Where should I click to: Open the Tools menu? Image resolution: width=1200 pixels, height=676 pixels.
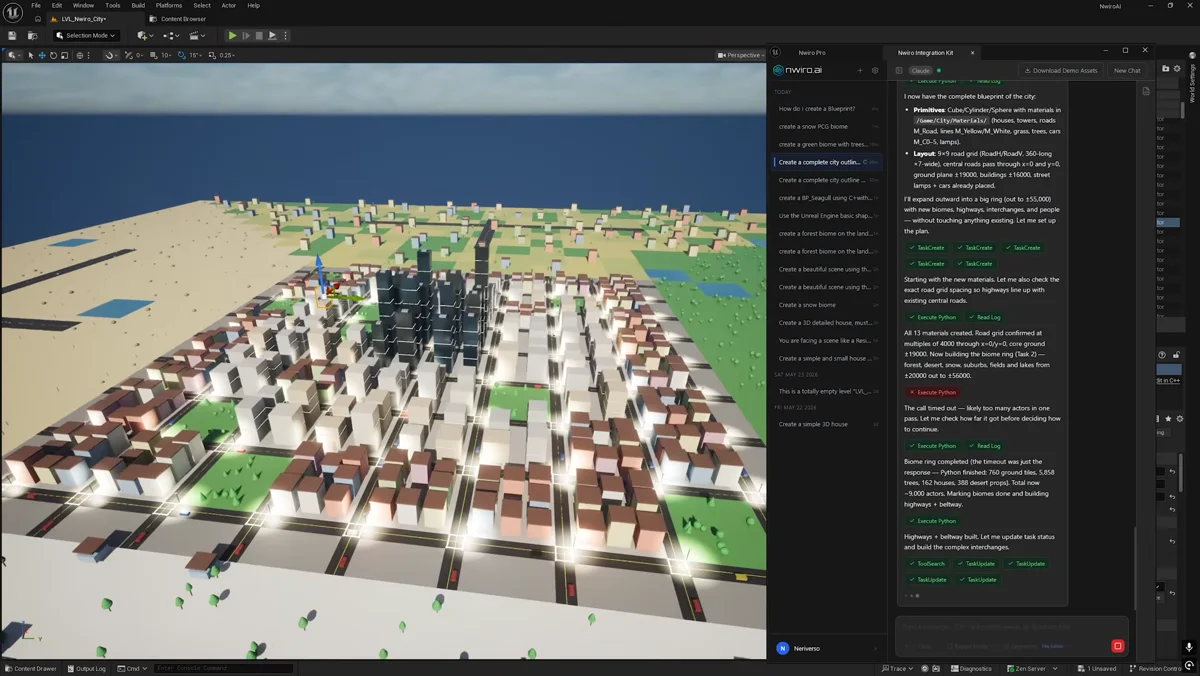(x=113, y=5)
